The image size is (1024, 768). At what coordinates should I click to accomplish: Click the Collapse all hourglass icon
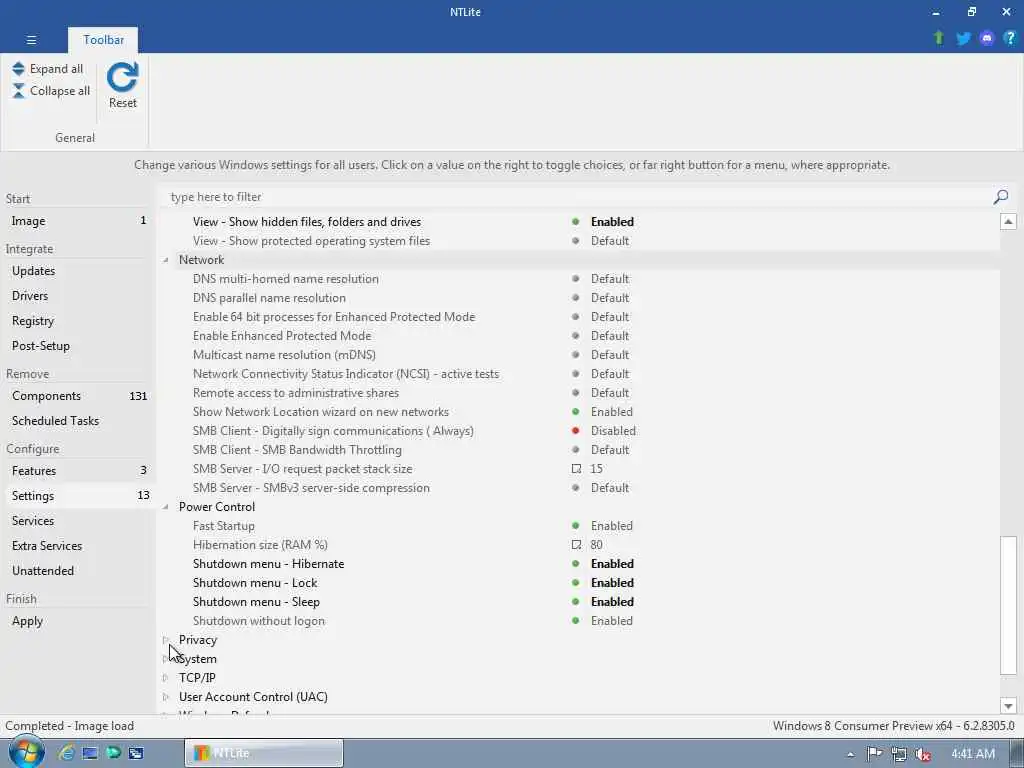[x=18, y=91]
